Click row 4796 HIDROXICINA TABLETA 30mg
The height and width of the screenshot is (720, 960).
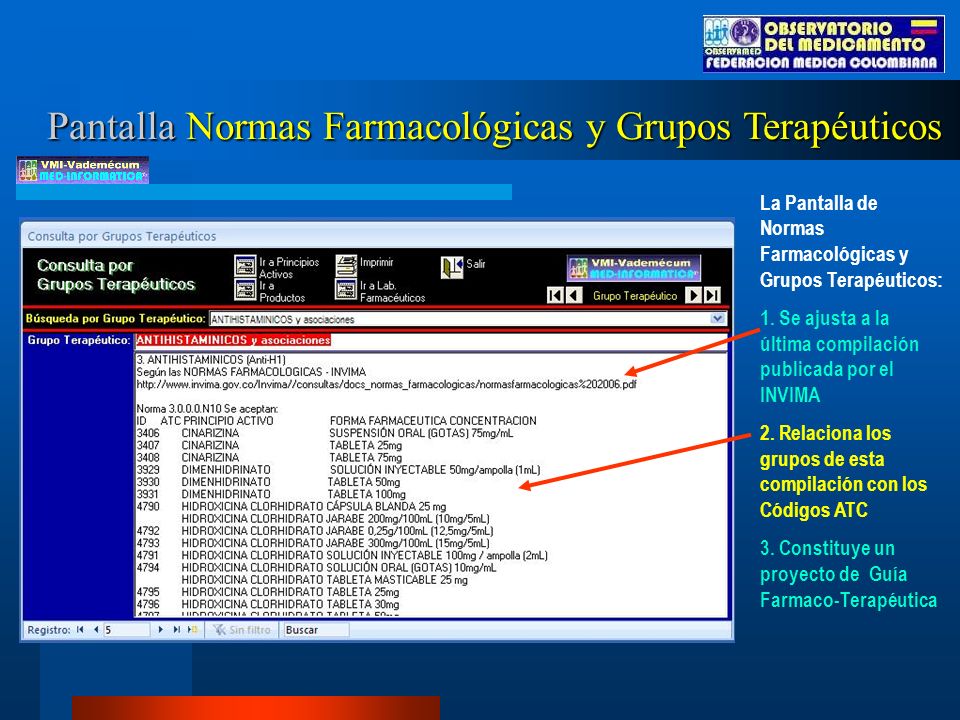pos(268,605)
